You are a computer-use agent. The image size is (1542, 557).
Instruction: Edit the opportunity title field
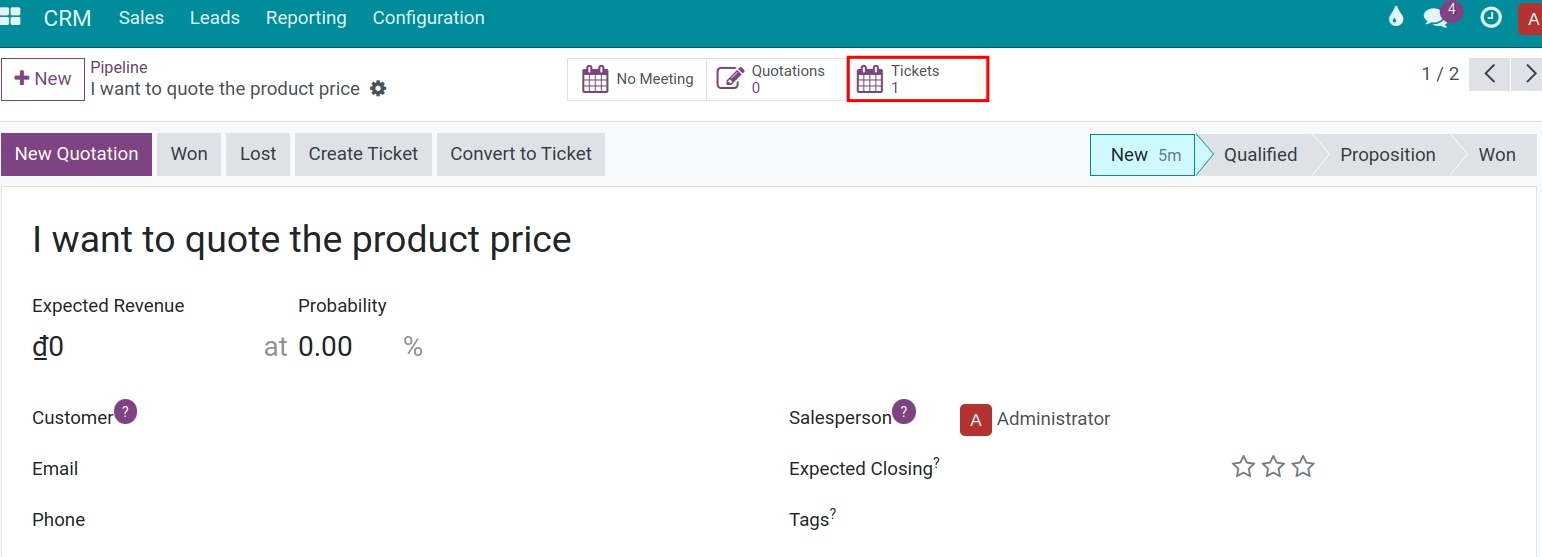pyautogui.click(x=302, y=240)
